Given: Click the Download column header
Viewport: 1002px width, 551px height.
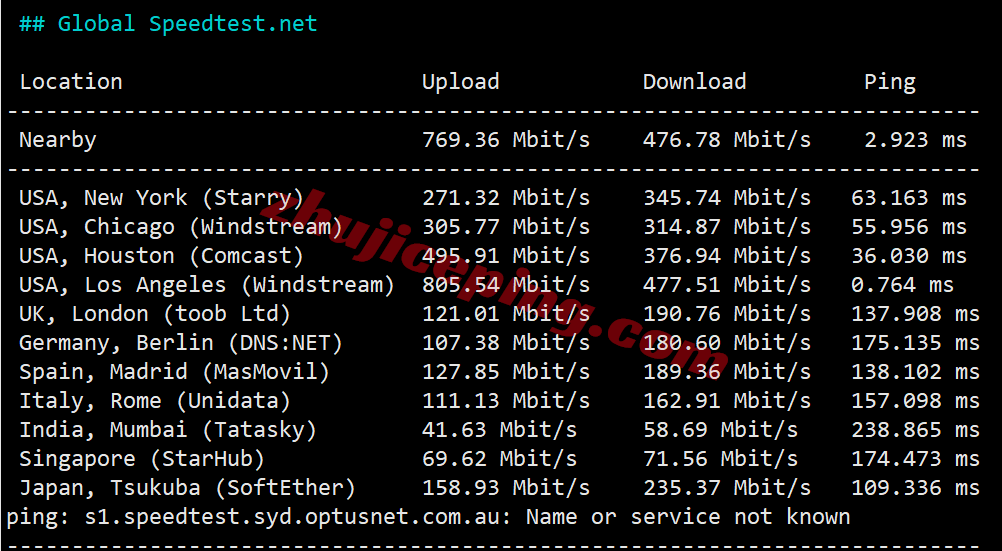Looking at the screenshot, I should point(695,82).
